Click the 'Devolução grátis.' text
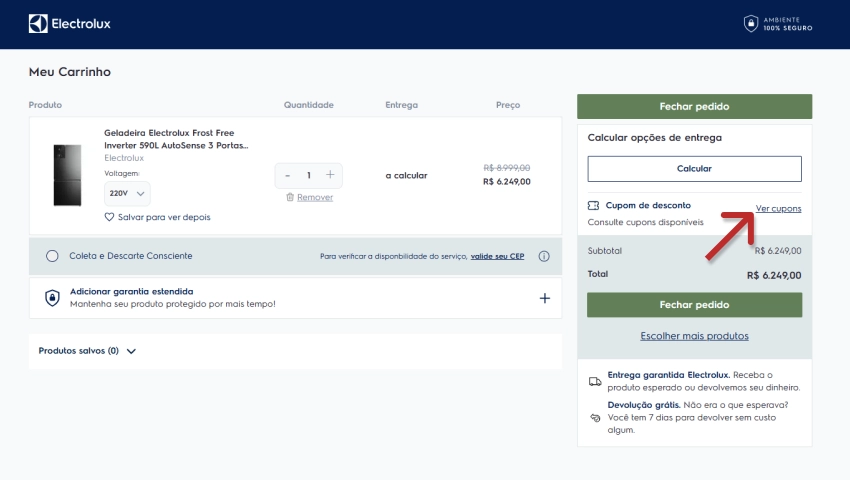Image resolution: width=850 pixels, height=480 pixels. [x=644, y=405]
